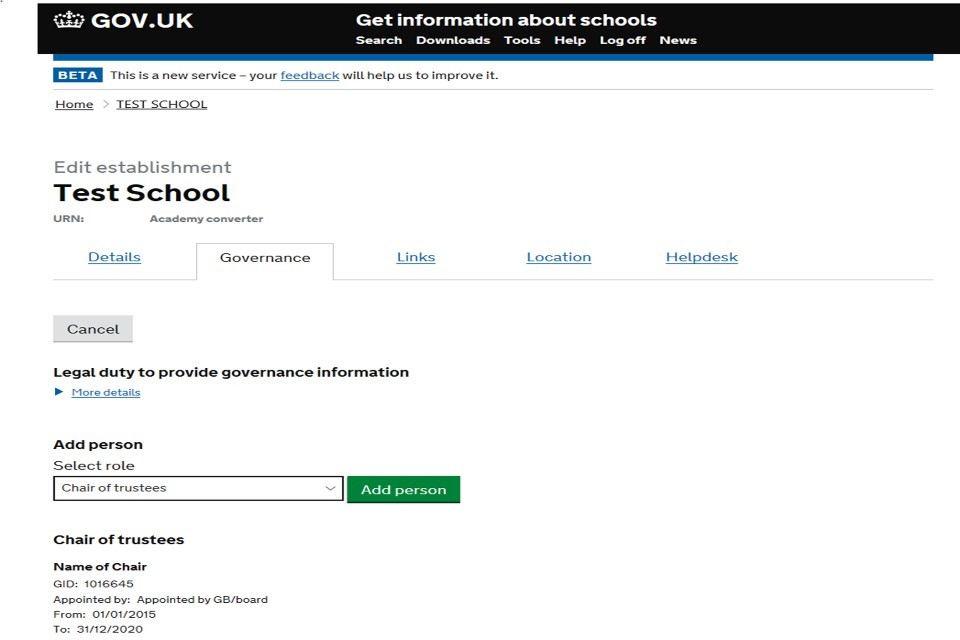This screenshot has height=640, width=960.
Task: Open the Location tab
Action: tap(558, 257)
